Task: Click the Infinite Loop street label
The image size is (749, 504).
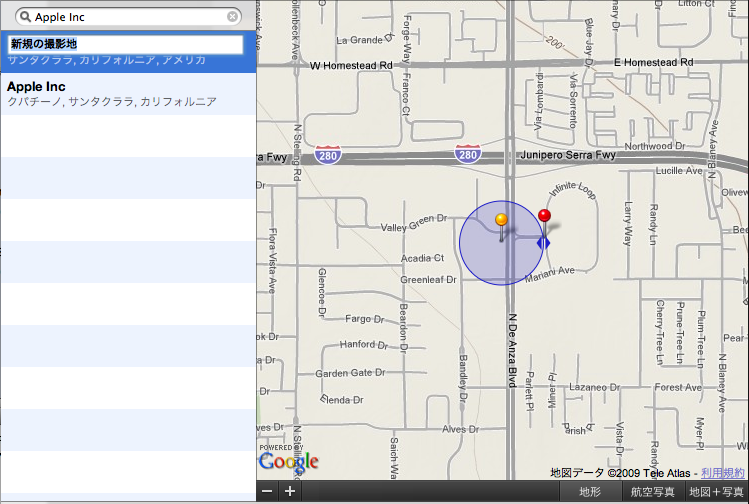Action: tap(572, 190)
